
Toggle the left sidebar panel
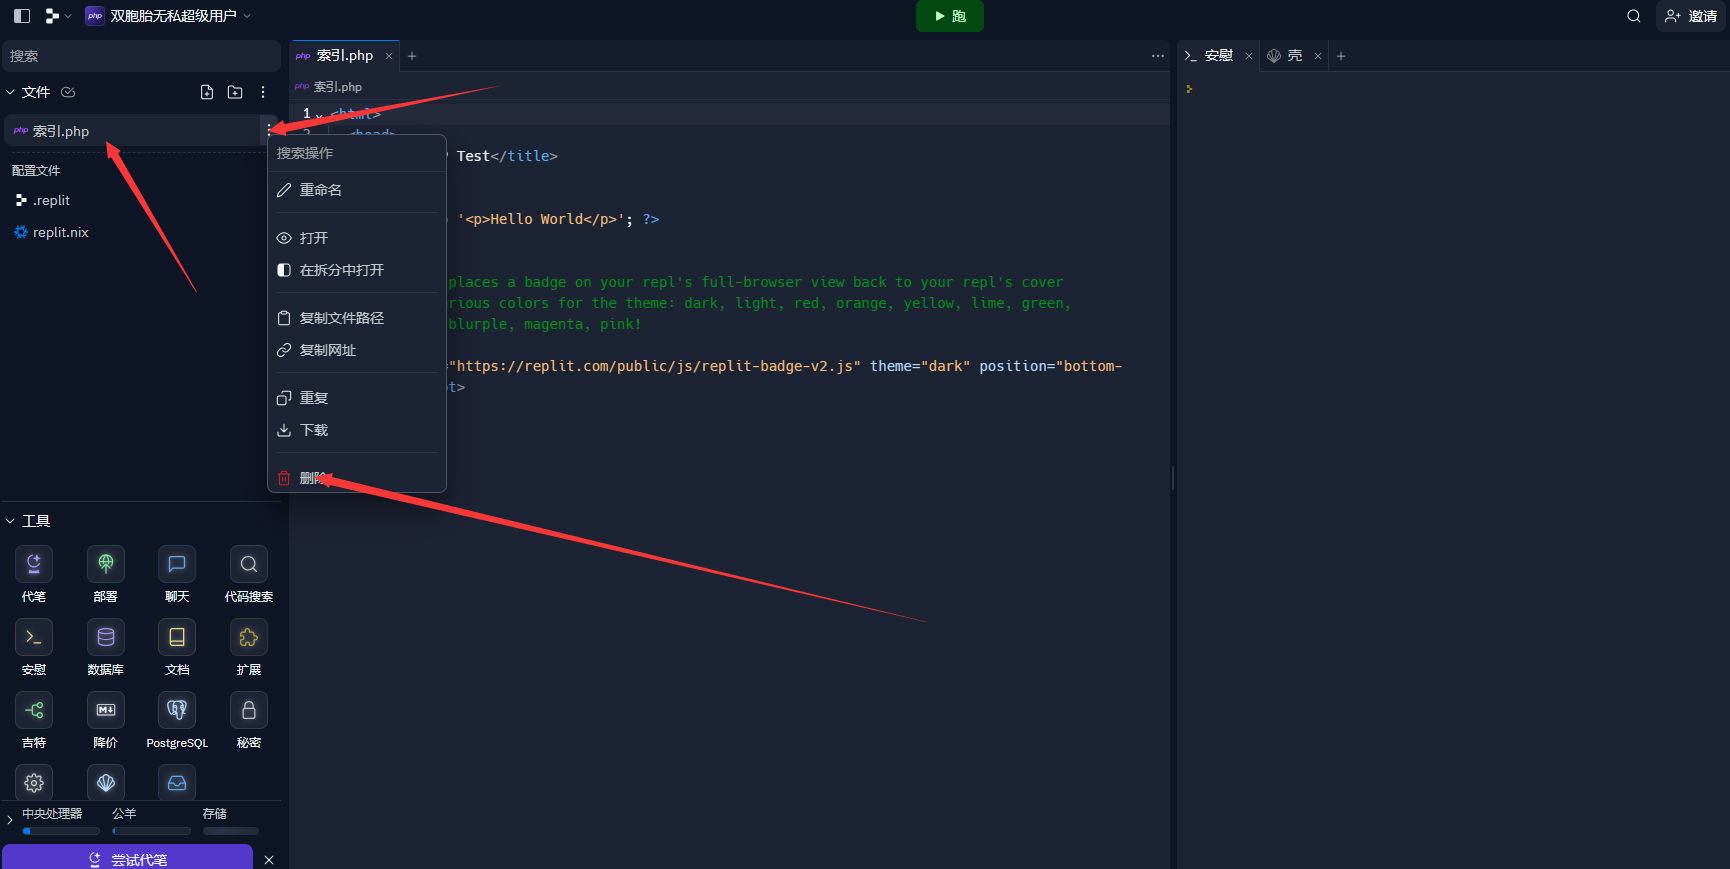tap(22, 16)
